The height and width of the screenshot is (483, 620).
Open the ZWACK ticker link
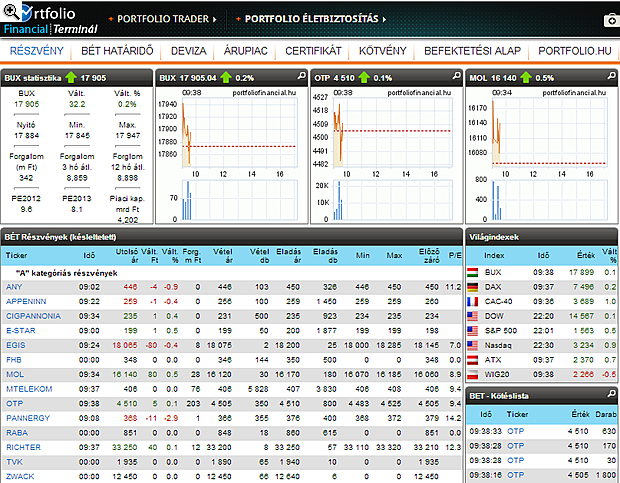tap(20, 477)
